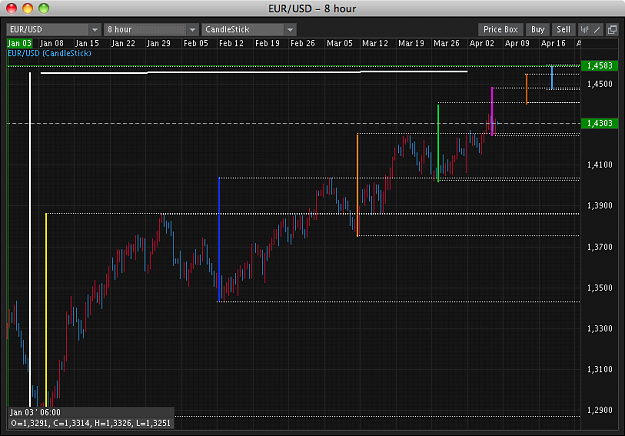
Task: Click the Apr 02 date label
Action: click(482, 43)
